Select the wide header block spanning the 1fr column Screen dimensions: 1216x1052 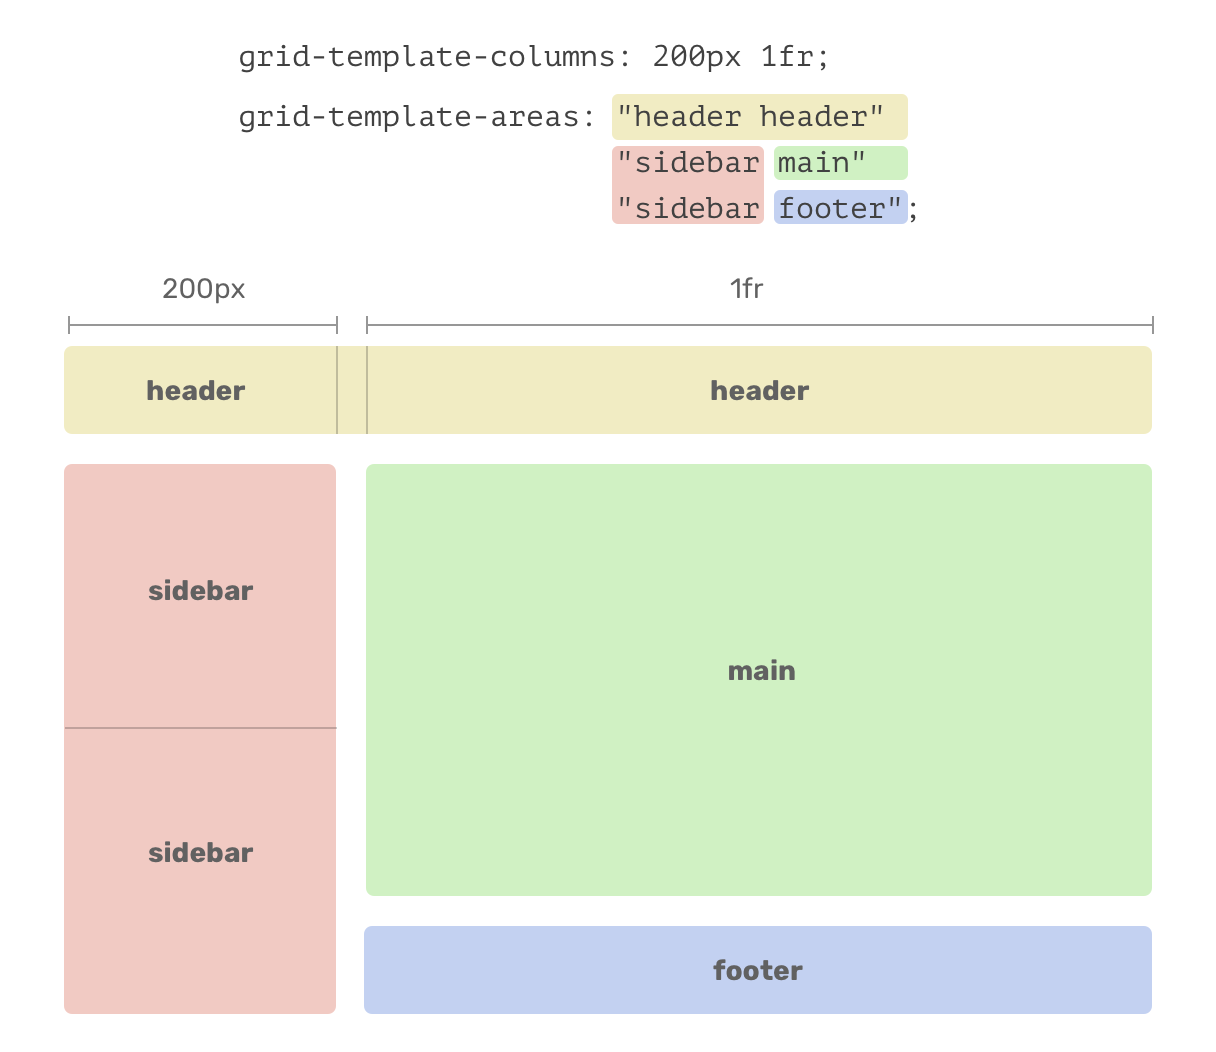(760, 390)
